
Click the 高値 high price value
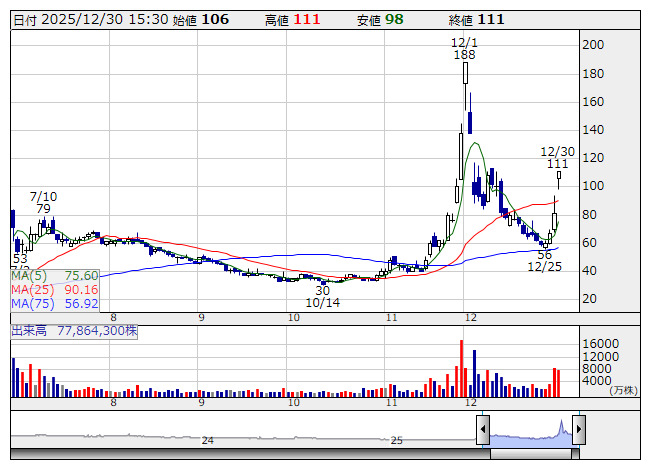[306, 19]
